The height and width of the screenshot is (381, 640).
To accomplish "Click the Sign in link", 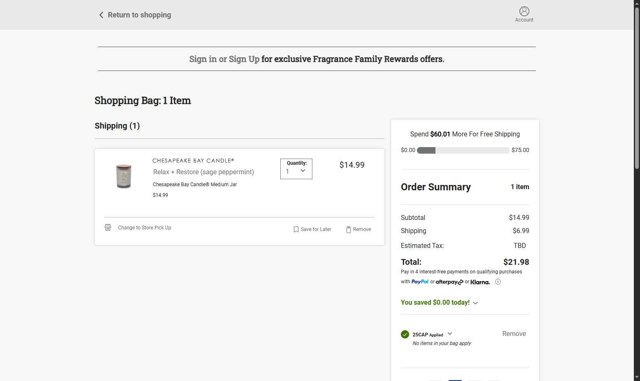I will click(x=203, y=59).
